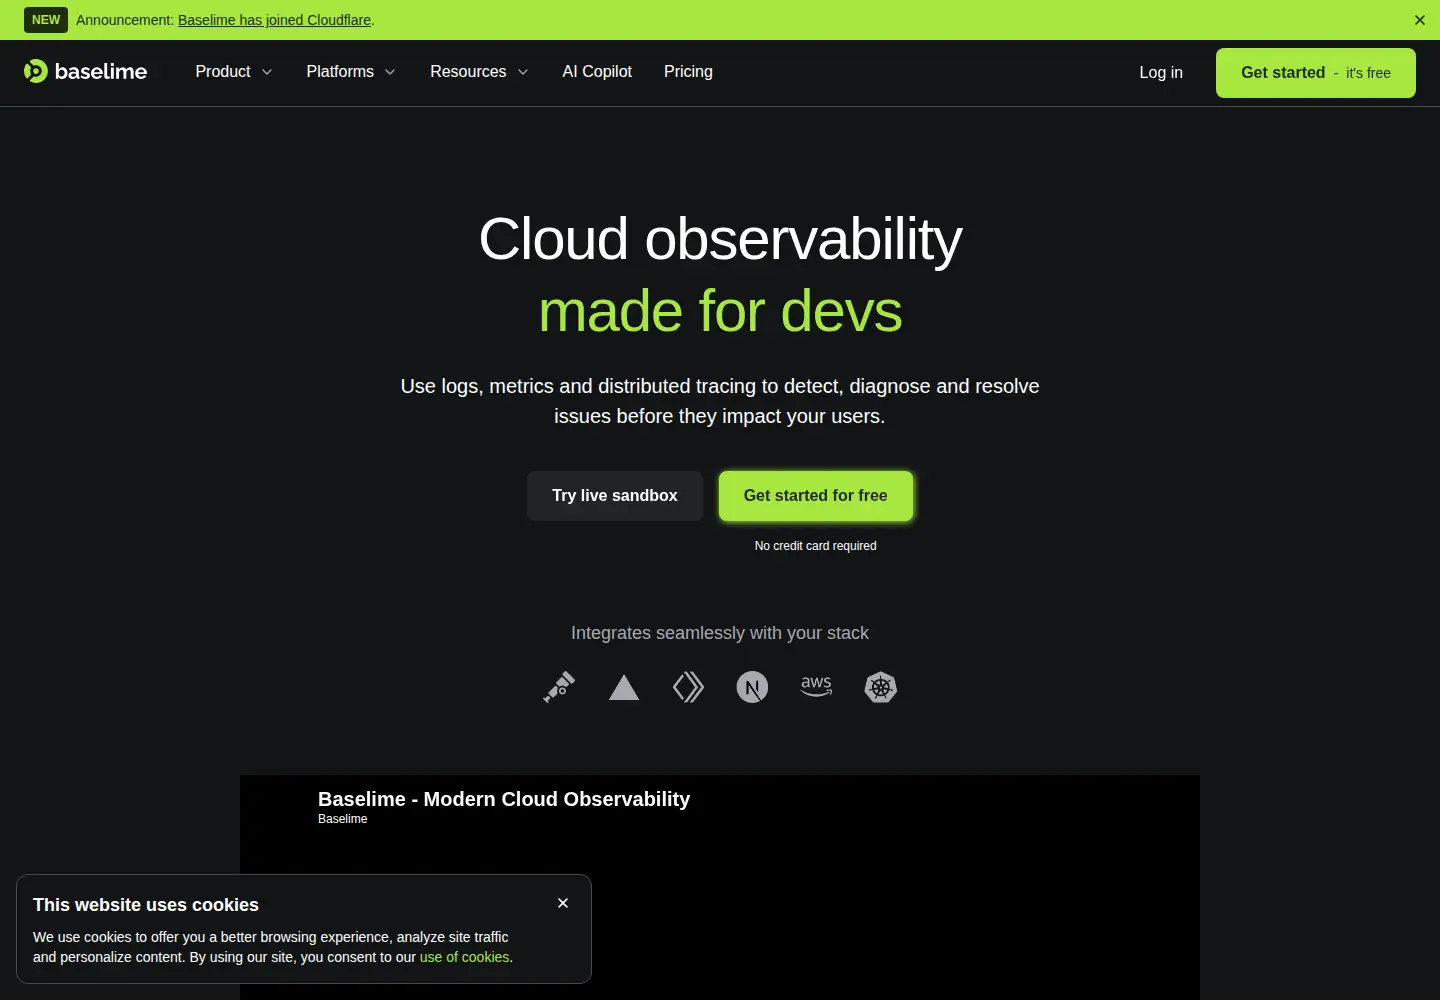The height and width of the screenshot is (1000, 1440).
Task: Expand the Resources dropdown menu
Action: coord(479,72)
